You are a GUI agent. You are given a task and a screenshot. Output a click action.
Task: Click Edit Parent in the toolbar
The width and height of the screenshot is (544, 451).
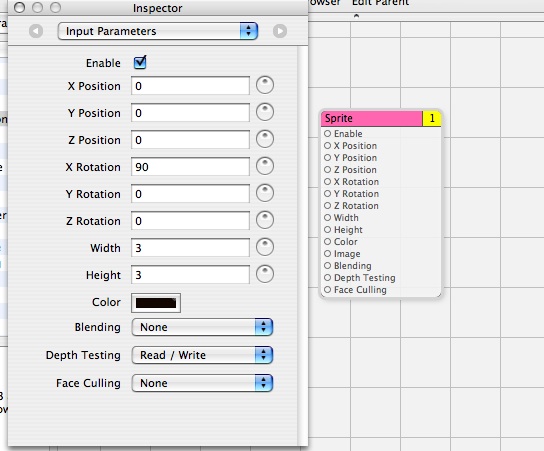(380, 3)
